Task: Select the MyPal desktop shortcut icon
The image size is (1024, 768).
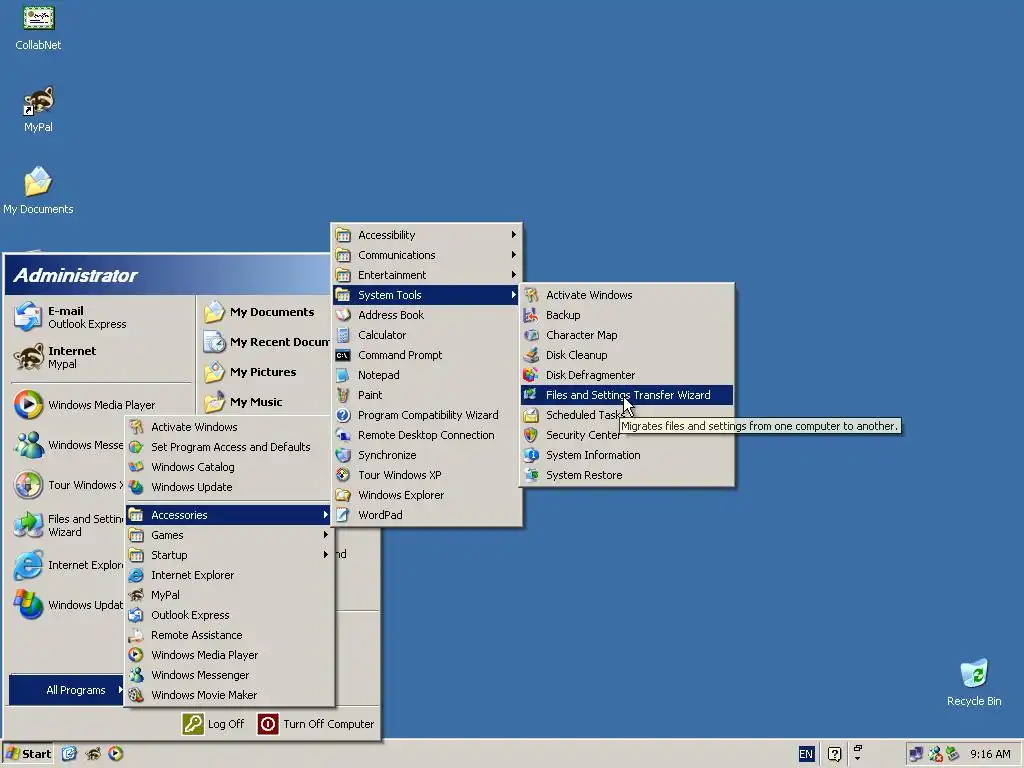Action: [39, 109]
